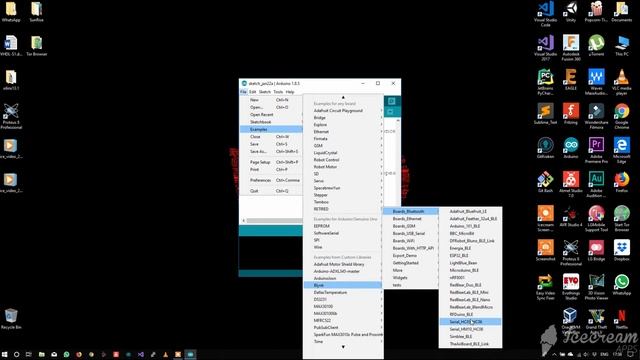The height and width of the screenshot is (360, 640).
Task: Open the Popcorn Time desktop icon
Action: [x=596, y=11]
